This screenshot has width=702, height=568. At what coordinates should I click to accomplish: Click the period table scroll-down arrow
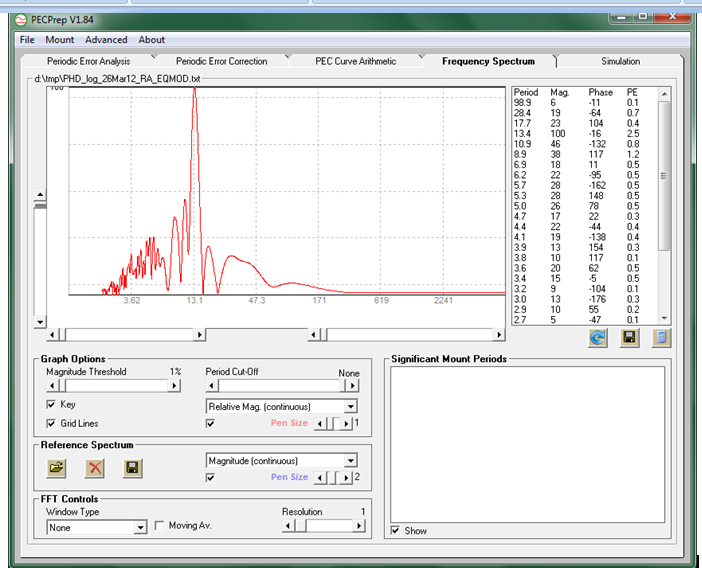tap(664, 318)
